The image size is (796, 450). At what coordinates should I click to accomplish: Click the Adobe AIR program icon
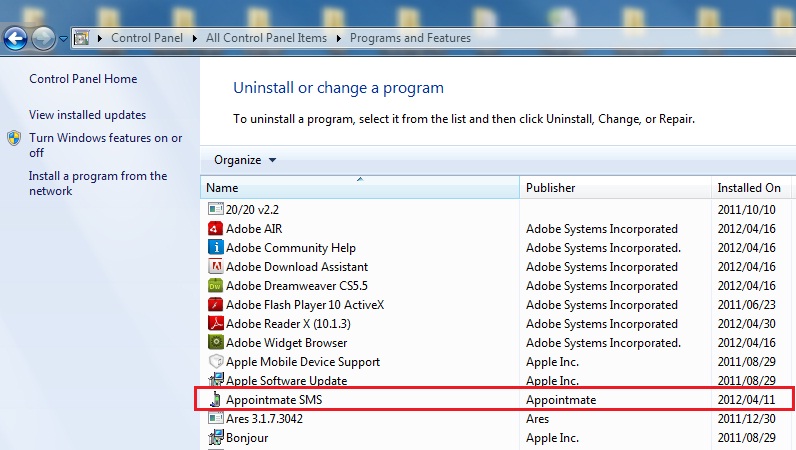tap(216, 229)
